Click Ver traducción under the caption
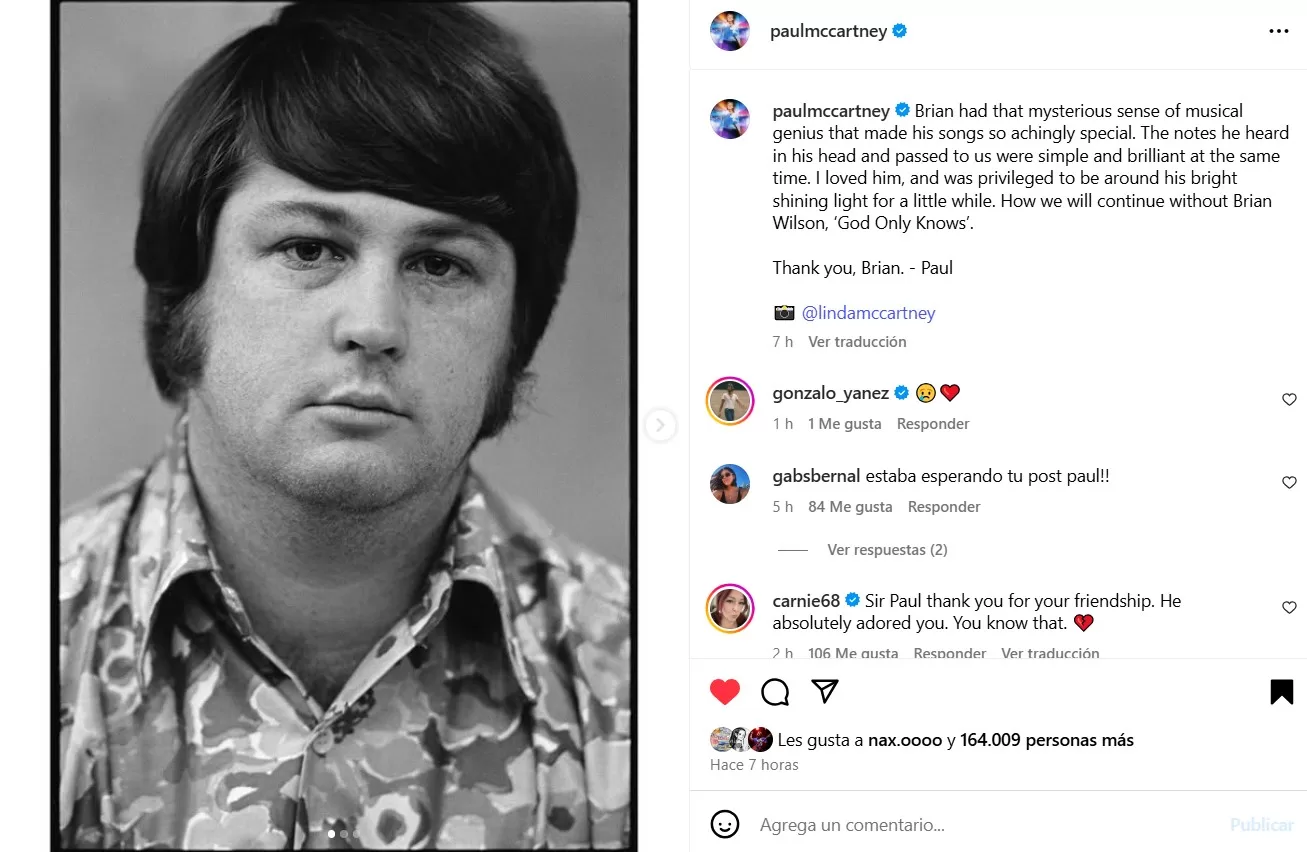 (857, 342)
